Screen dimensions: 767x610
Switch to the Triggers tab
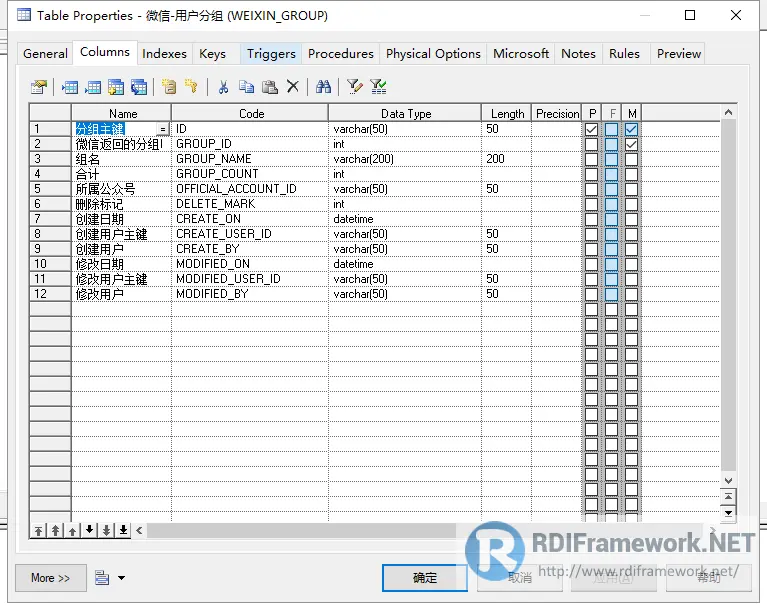(271, 54)
